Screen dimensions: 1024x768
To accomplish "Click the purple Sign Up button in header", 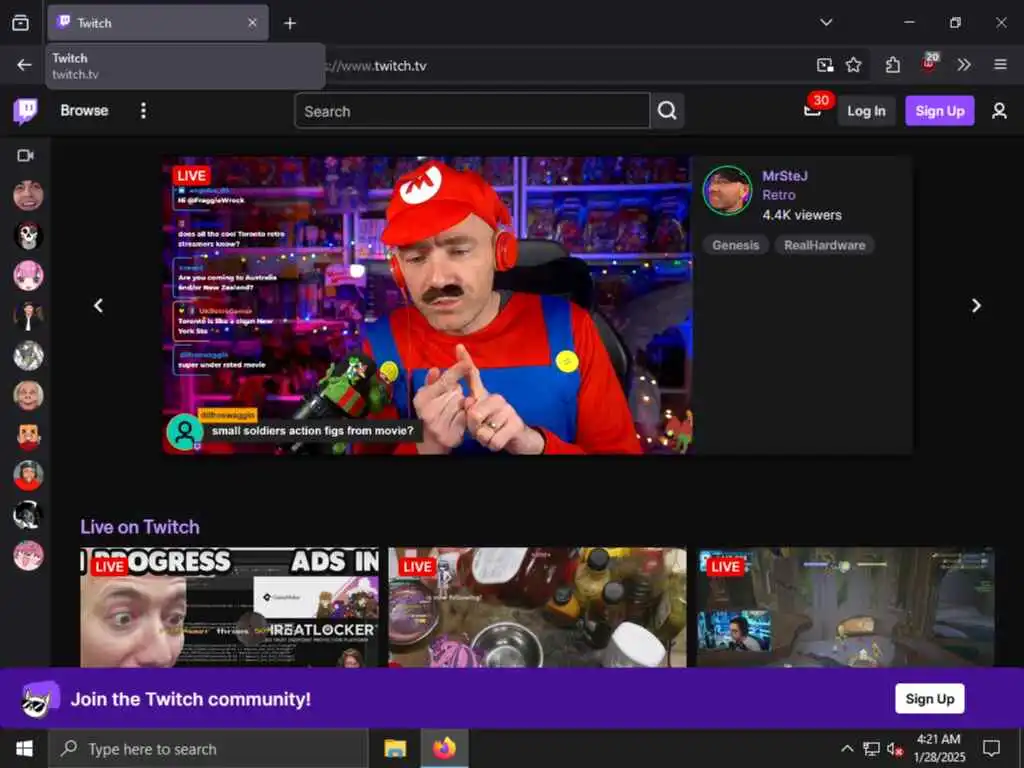I will click(x=939, y=111).
